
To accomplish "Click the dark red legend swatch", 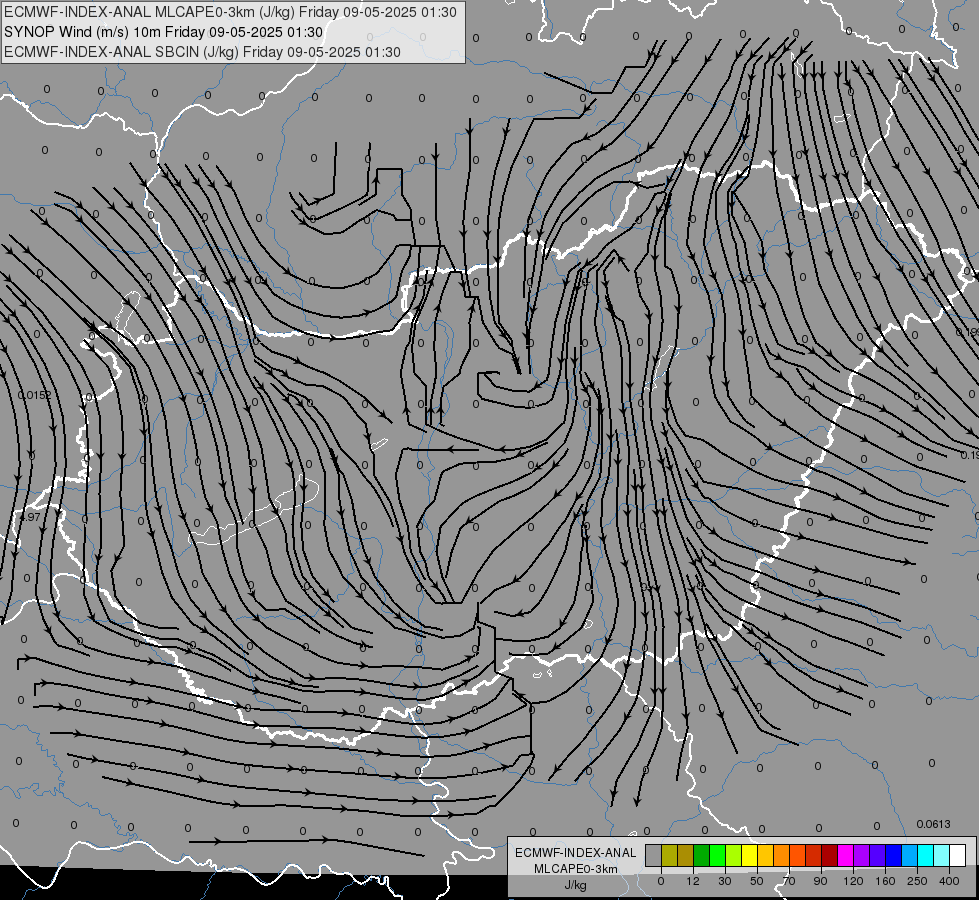I will (x=830, y=855).
